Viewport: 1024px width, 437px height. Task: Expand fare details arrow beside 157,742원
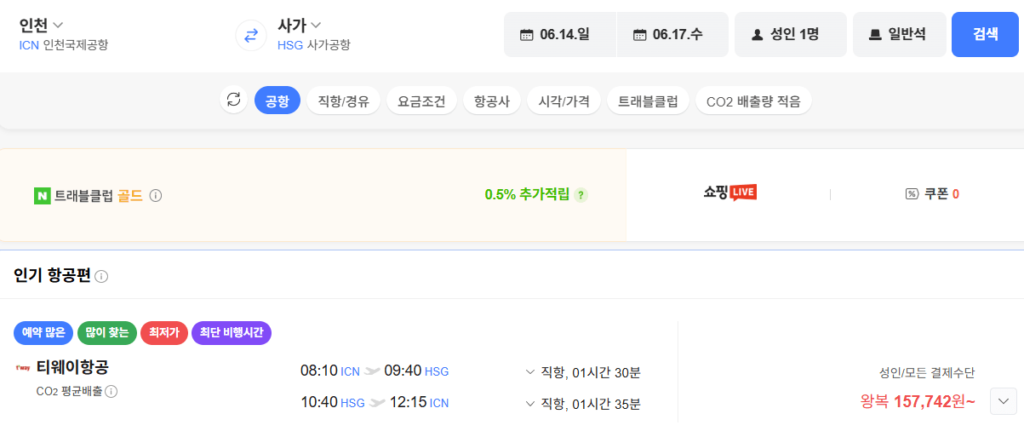coord(1003,401)
